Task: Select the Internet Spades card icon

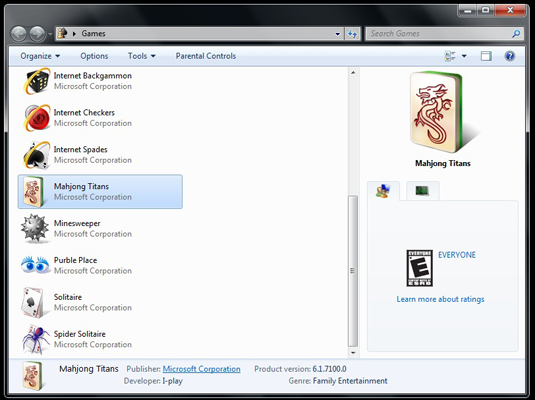Action: (37, 155)
